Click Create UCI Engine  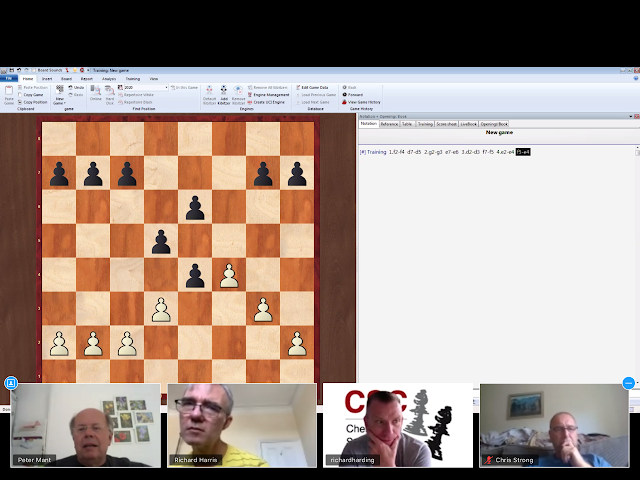click(x=266, y=102)
